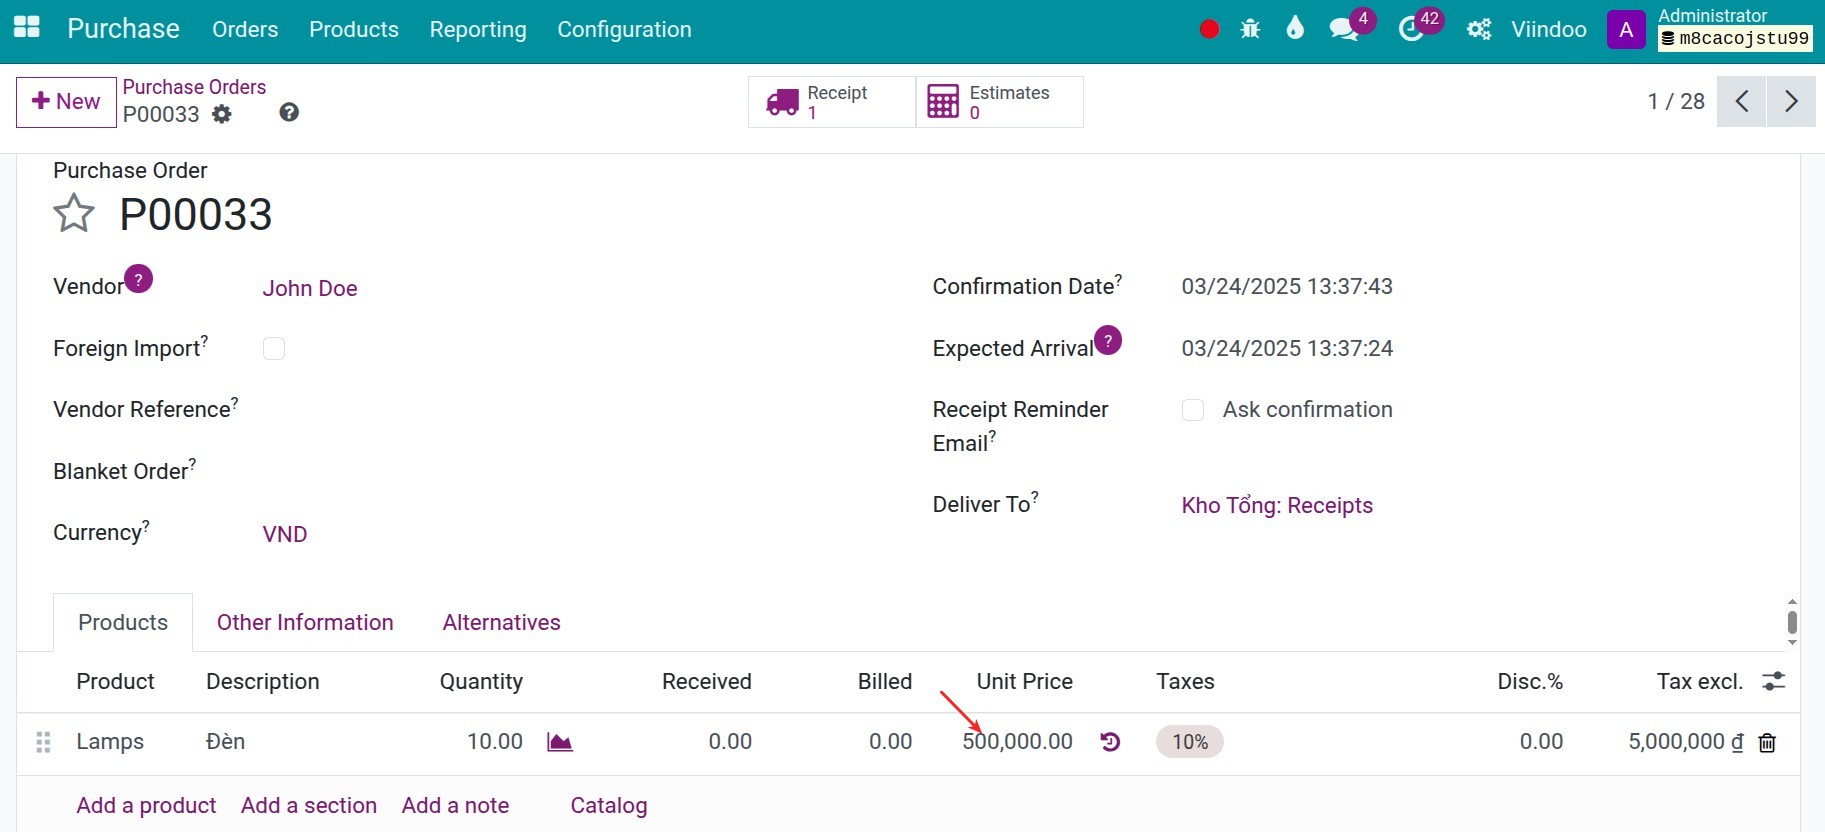Click the 1 / 28 record pager
Image resolution: width=1825 pixels, height=832 pixels.
[x=1676, y=101]
